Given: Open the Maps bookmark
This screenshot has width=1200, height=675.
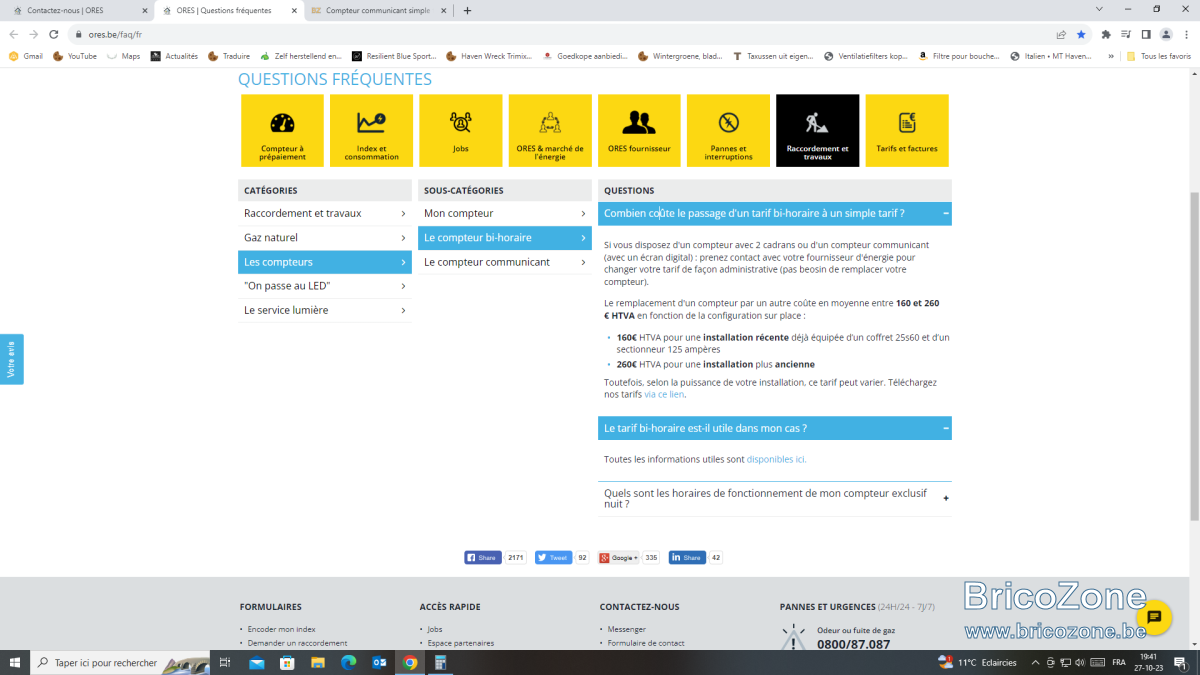Looking at the screenshot, I should tap(123, 56).
